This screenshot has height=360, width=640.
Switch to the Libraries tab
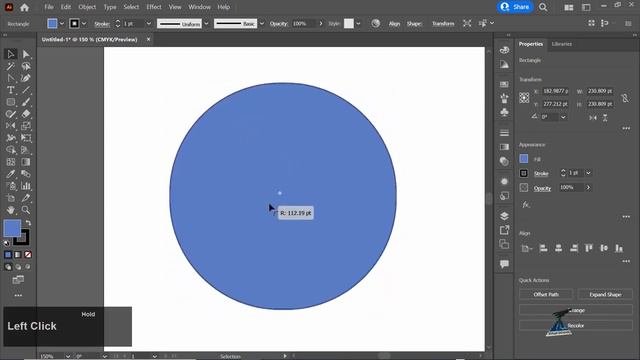tap(562, 44)
